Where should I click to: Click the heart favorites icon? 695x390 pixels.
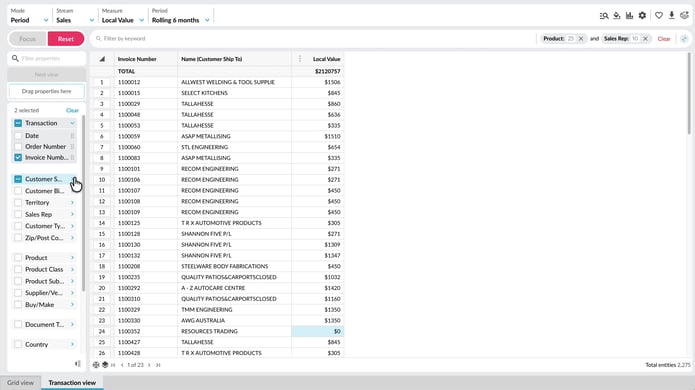pos(659,16)
